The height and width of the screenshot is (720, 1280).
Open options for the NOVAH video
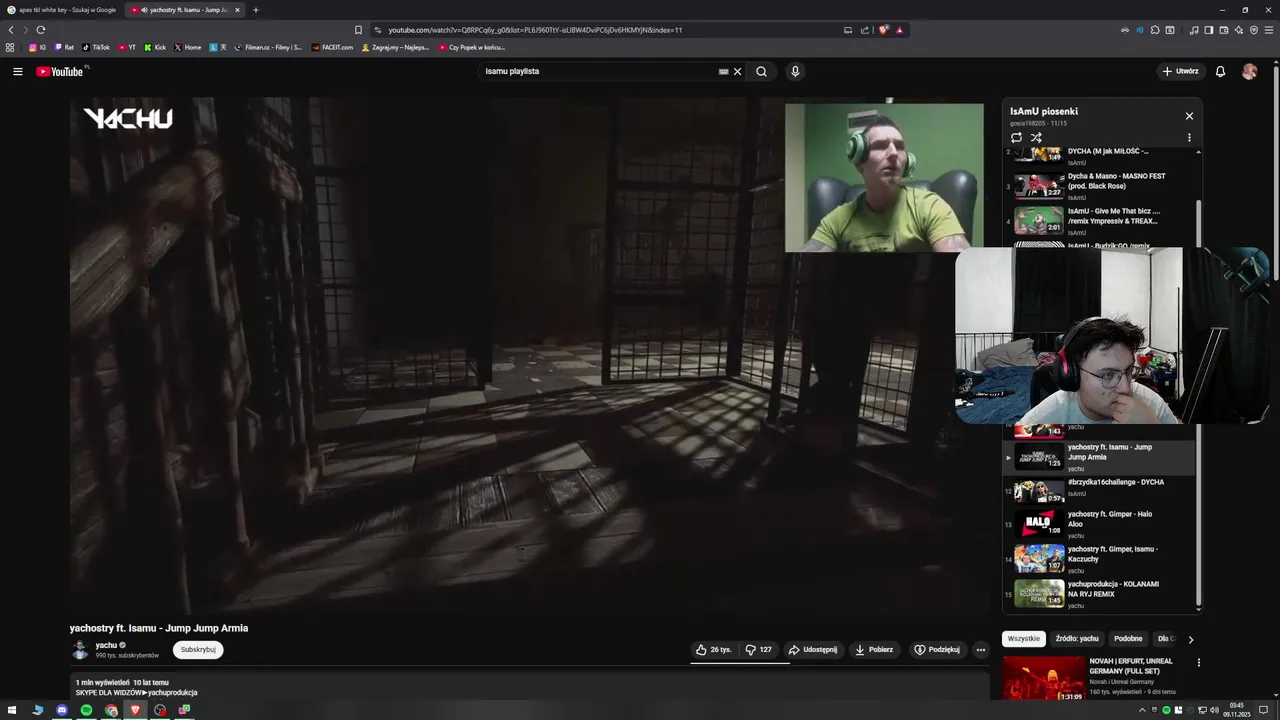[x=1198, y=662]
